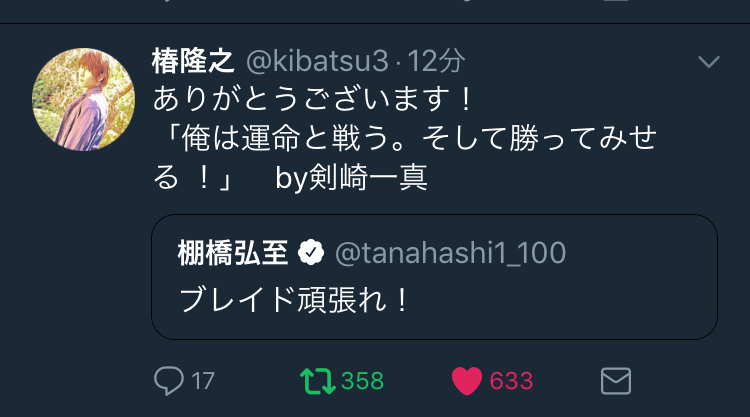Viewport: 750px width, 417px height.
Task: Open the @kibatsu3 handle
Action: pyautogui.click(x=316, y=61)
